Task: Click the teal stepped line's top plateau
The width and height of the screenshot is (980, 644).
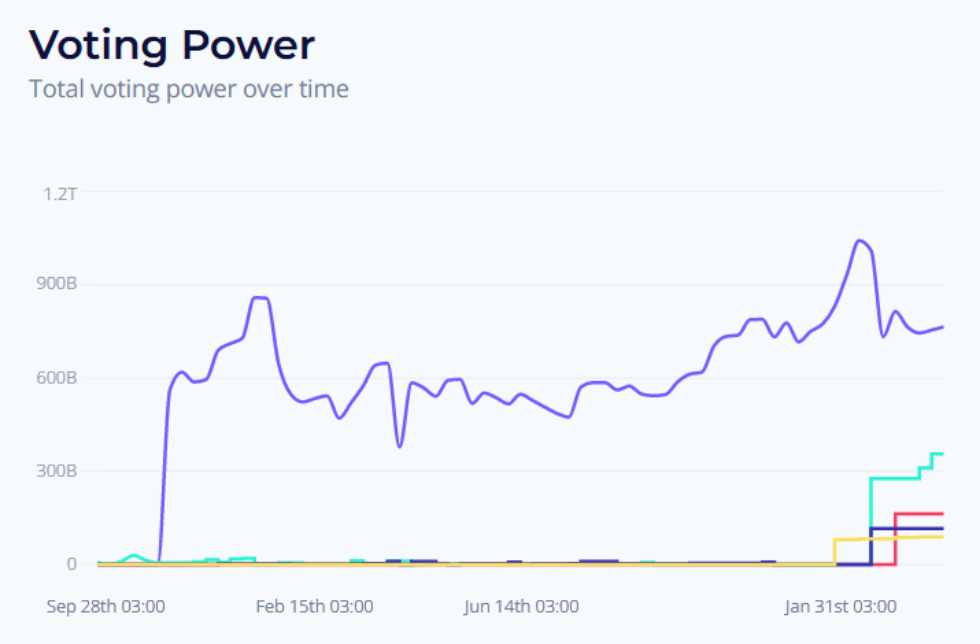Action: (938, 453)
